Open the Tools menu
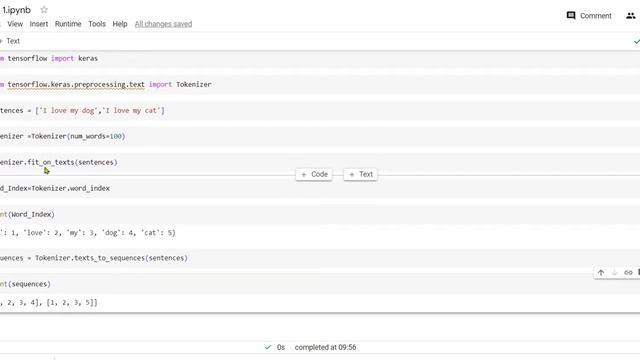This screenshot has width=640, height=360. coord(97,24)
